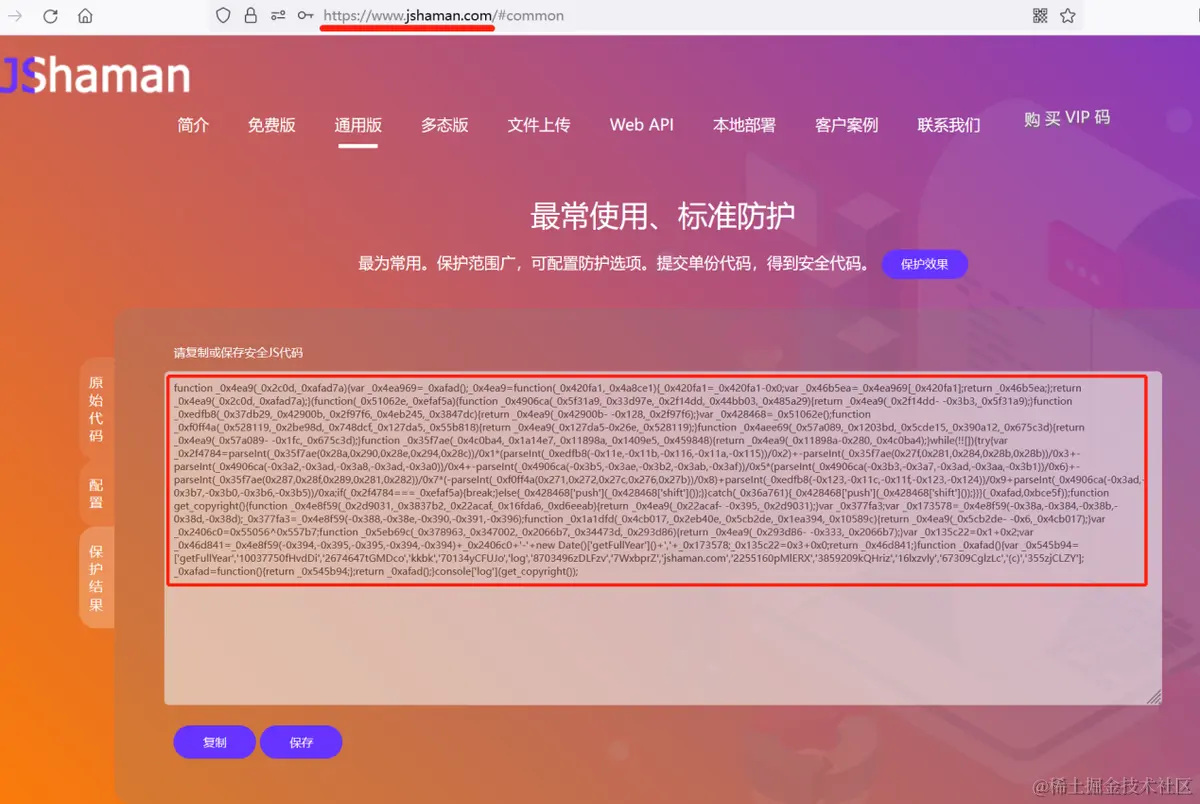Open the shield tracking protection icon

click(223, 16)
